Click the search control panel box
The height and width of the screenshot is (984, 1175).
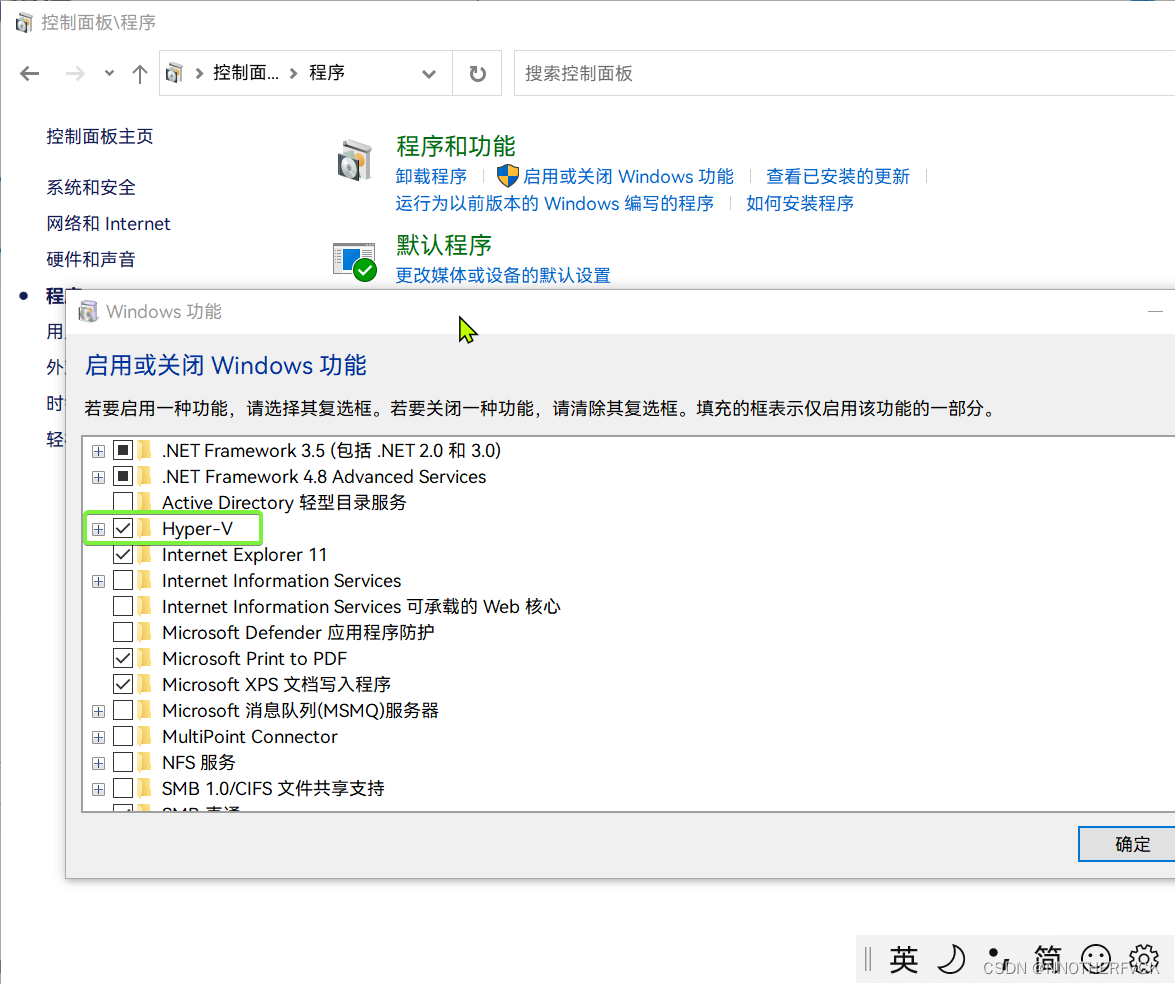pos(845,73)
